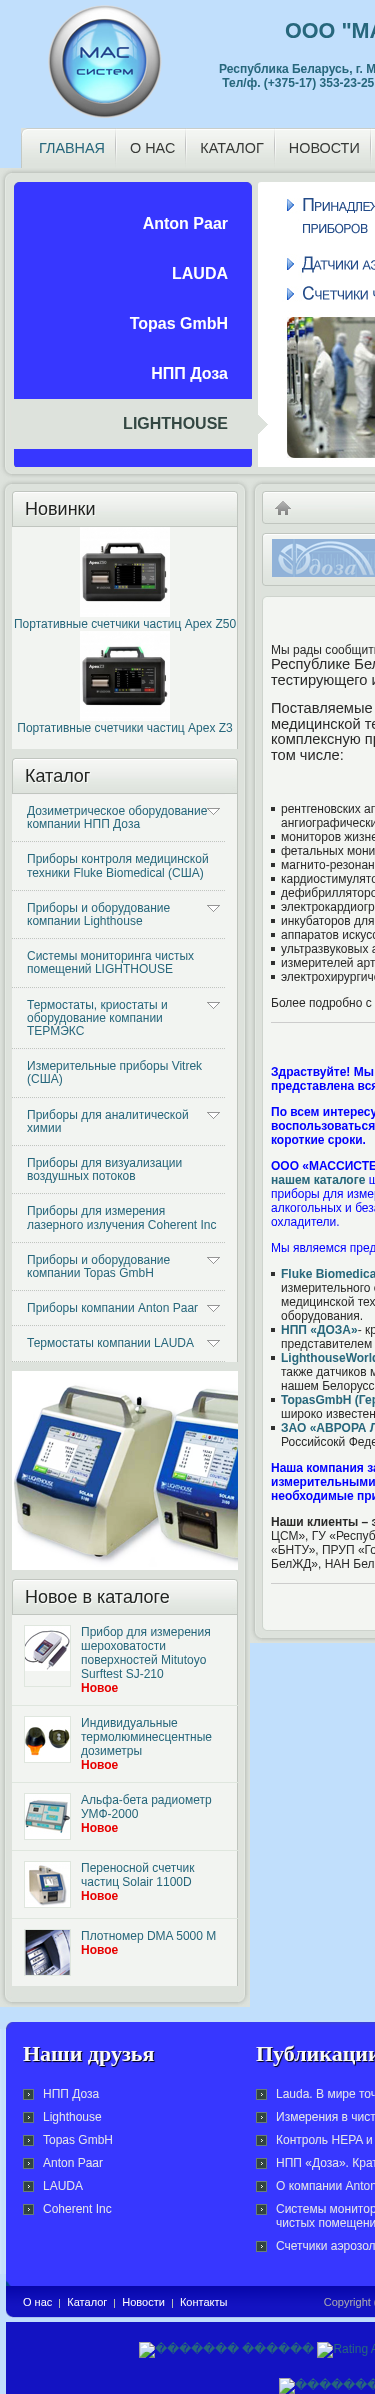Open Coherent Inc friend link
375x2394 pixels.
pos(77,2209)
